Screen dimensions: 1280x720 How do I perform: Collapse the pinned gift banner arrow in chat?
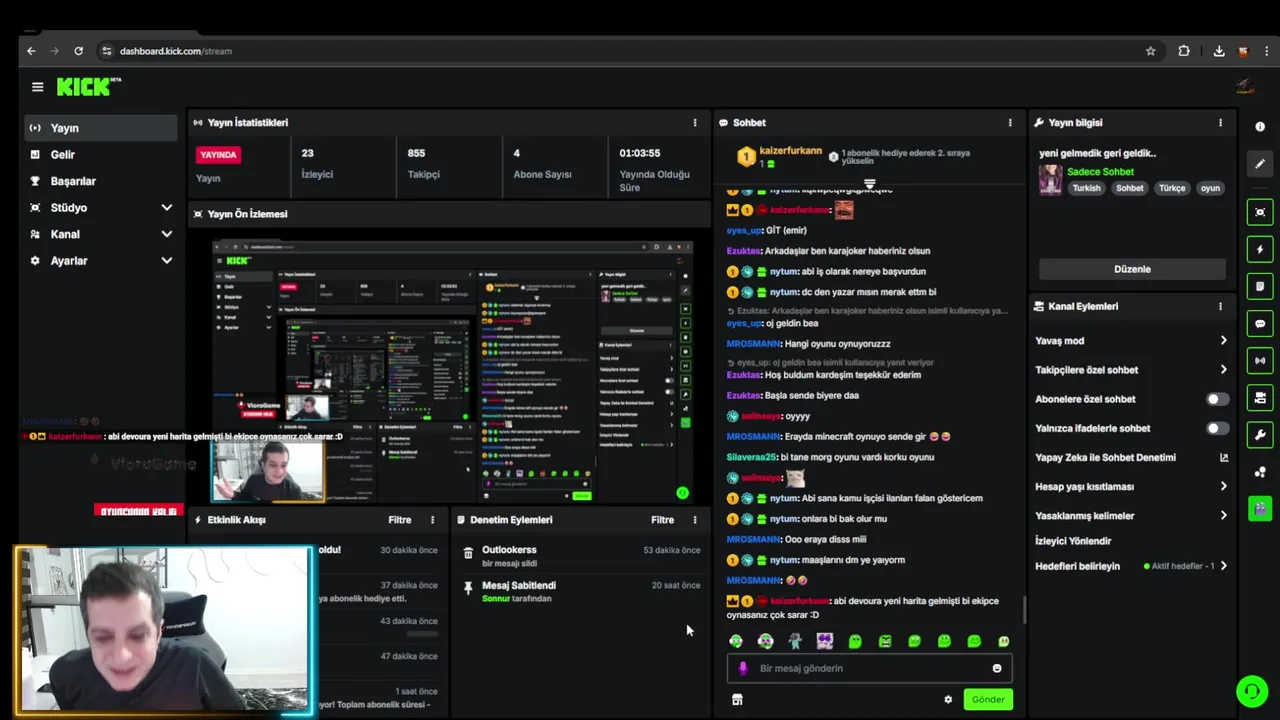pos(870,184)
